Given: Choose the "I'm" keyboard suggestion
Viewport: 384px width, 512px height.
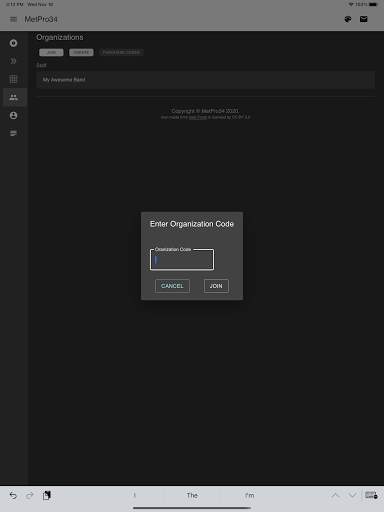Looking at the screenshot, I should pyautogui.click(x=249, y=495).
